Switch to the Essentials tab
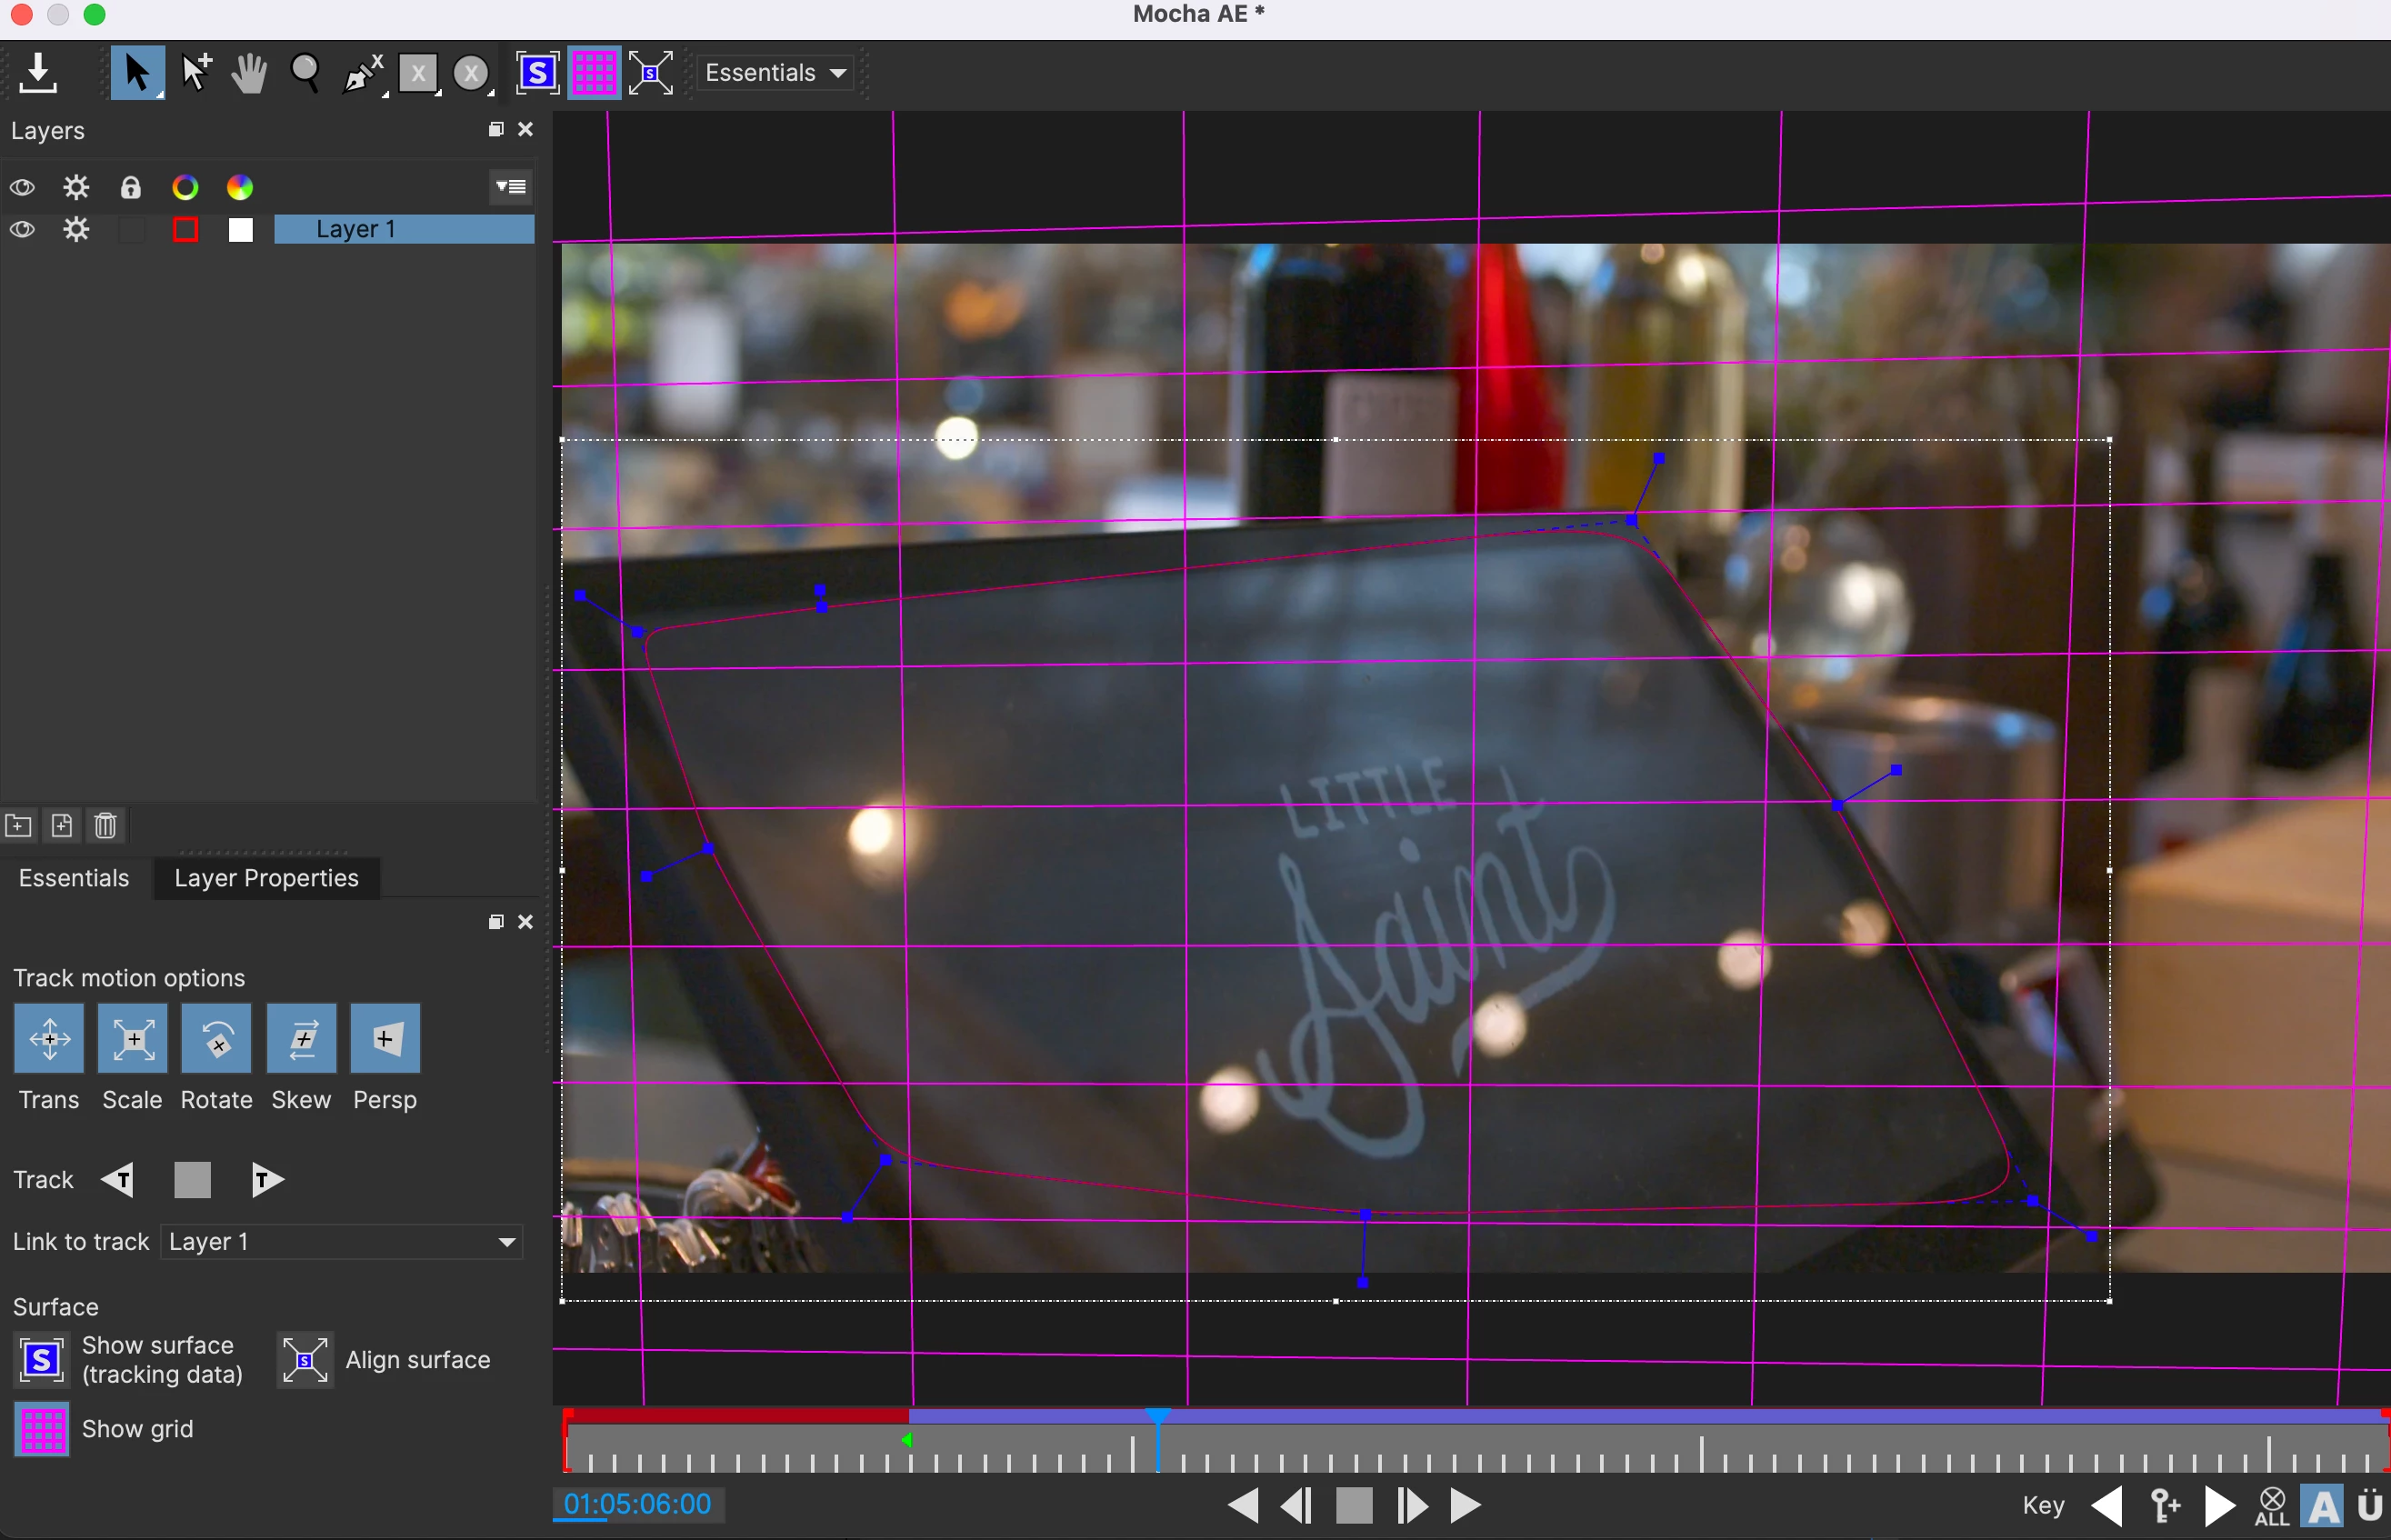The height and width of the screenshot is (1540, 2391). [x=74, y=878]
